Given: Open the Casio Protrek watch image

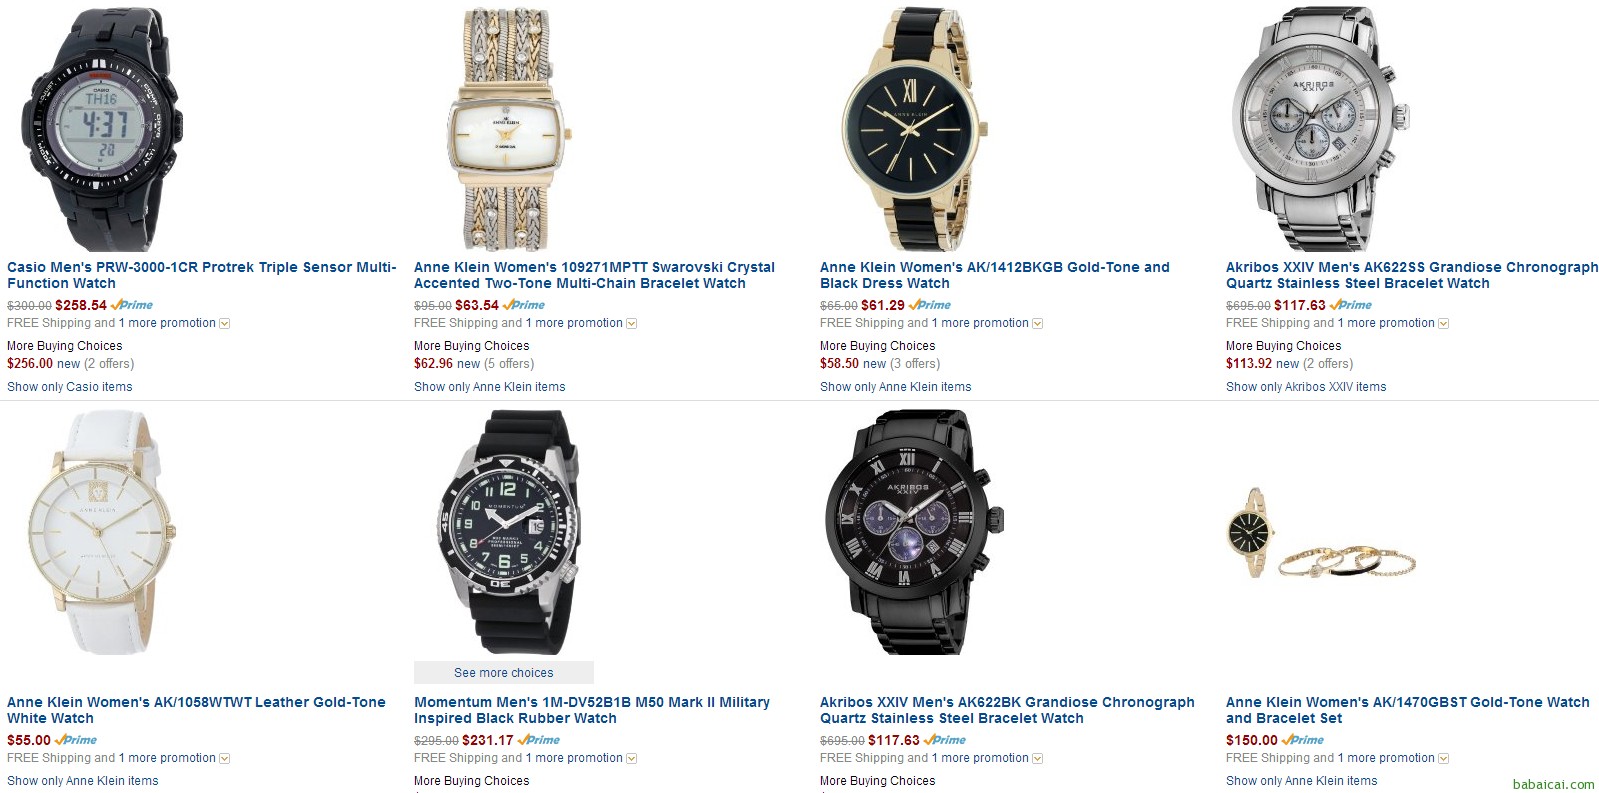Looking at the screenshot, I should coord(102,127).
